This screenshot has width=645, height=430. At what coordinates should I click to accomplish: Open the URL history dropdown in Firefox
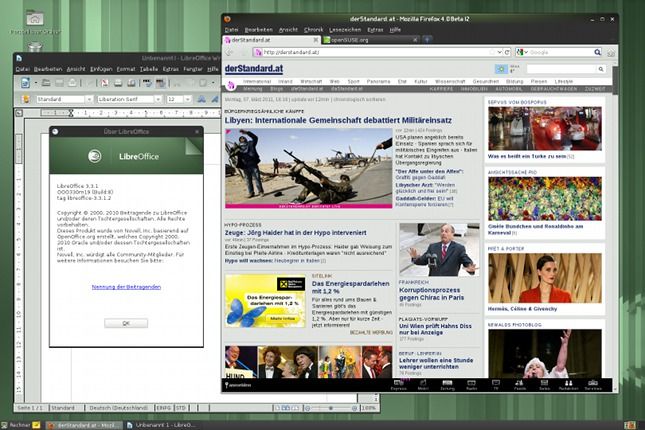pos(499,52)
